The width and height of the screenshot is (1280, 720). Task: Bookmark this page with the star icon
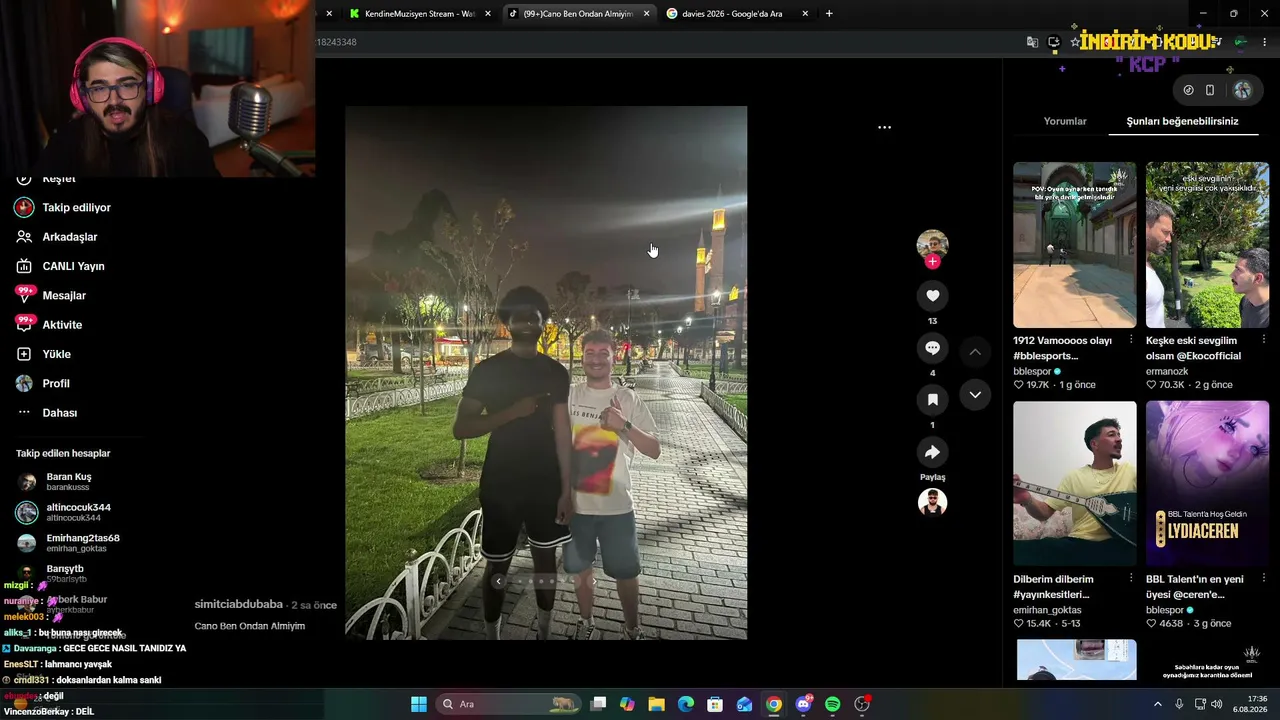[x=1076, y=42]
